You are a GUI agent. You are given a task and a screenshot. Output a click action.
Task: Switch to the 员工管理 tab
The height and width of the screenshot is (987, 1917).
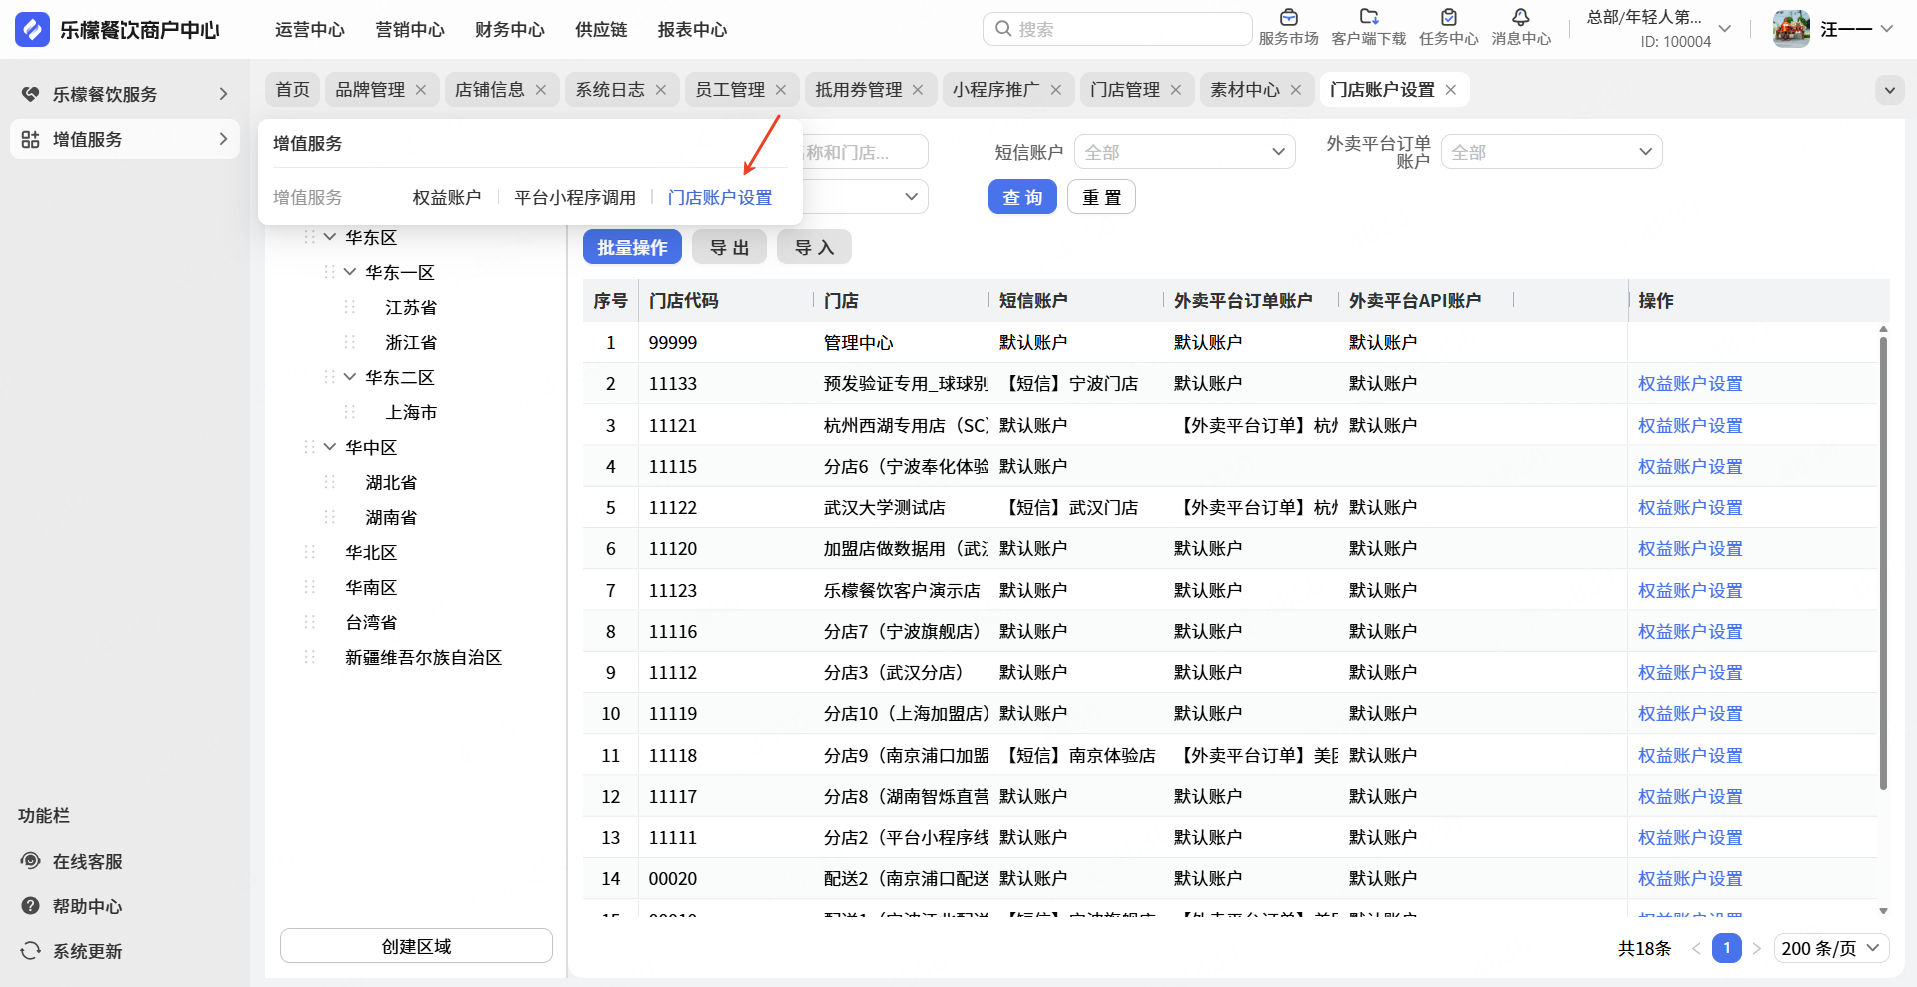730,90
